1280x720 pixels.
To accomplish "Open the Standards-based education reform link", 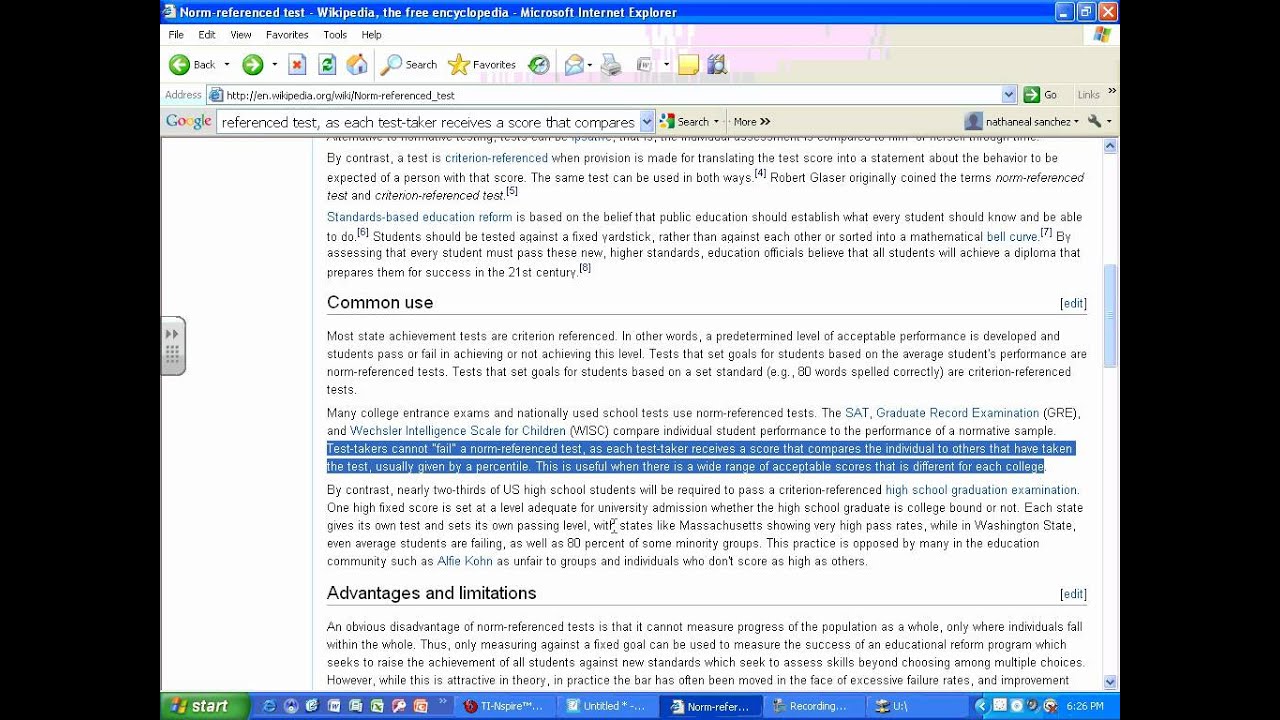I will (x=419, y=217).
